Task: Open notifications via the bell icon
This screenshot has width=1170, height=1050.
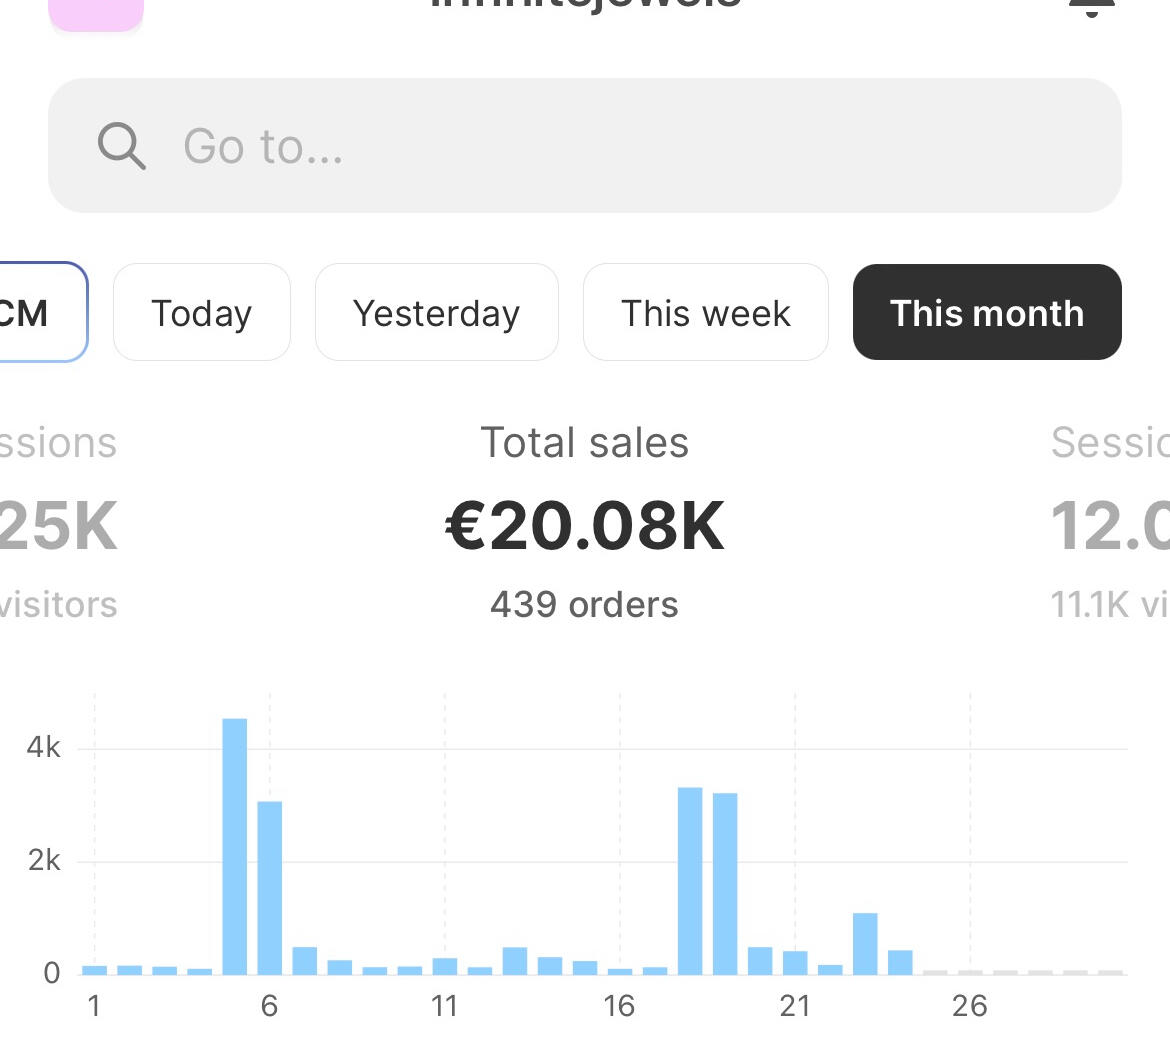Action: 1092,8
